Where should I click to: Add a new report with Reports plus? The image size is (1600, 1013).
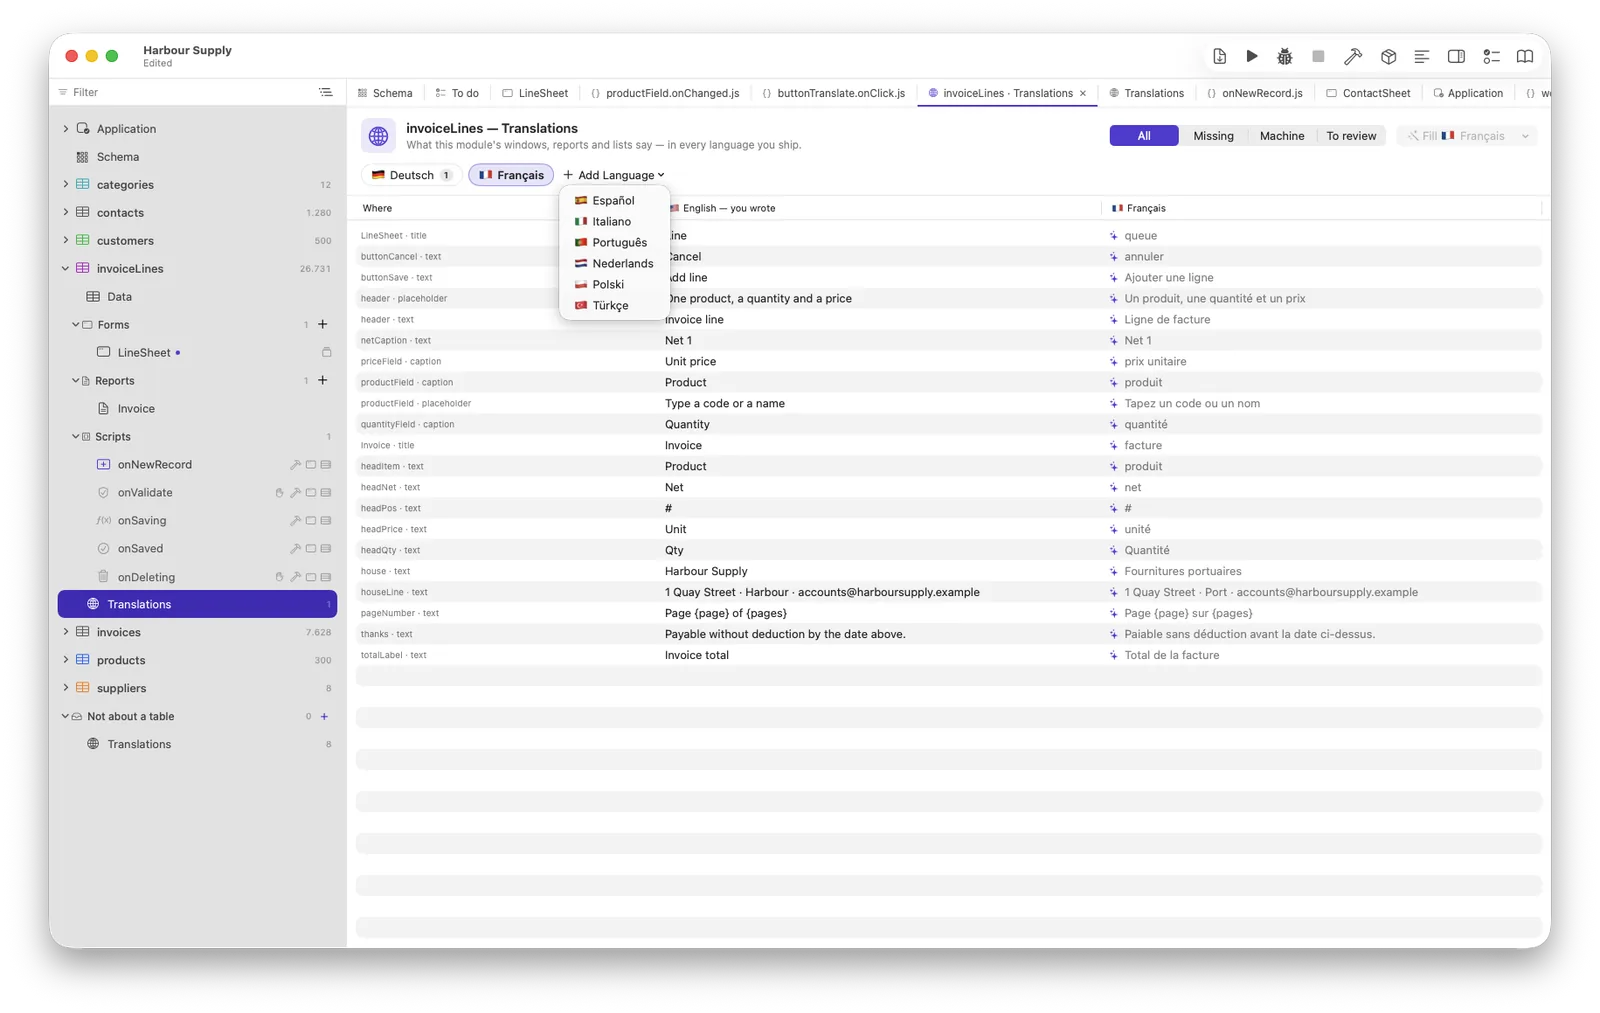click(x=322, y=380)
